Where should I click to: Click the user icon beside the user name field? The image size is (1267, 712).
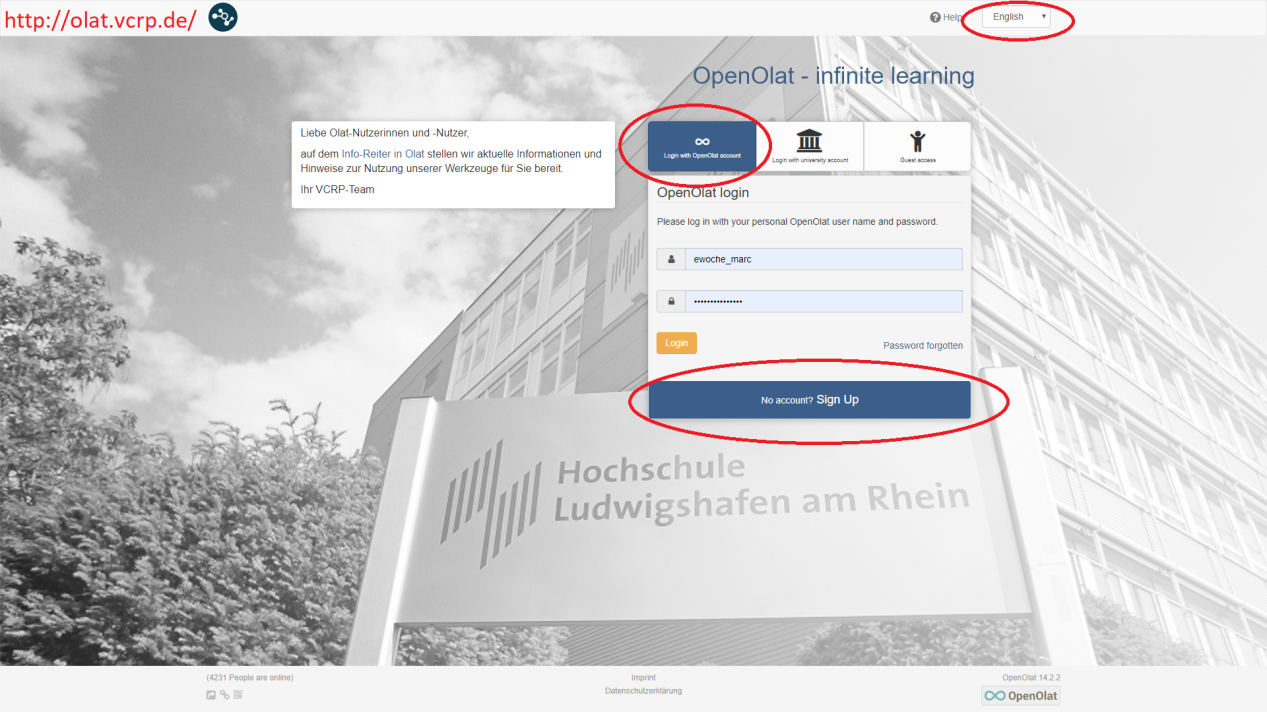tap(671, 259)
